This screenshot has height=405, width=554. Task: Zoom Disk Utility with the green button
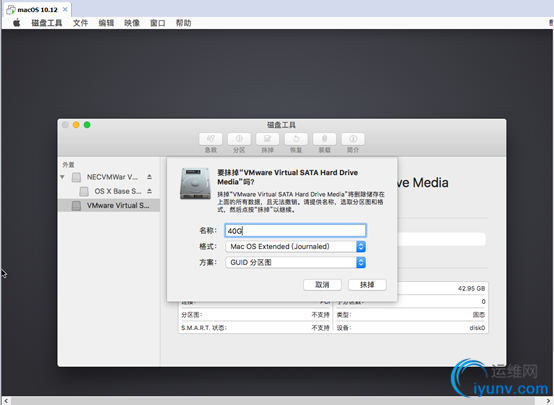[87, 125]
